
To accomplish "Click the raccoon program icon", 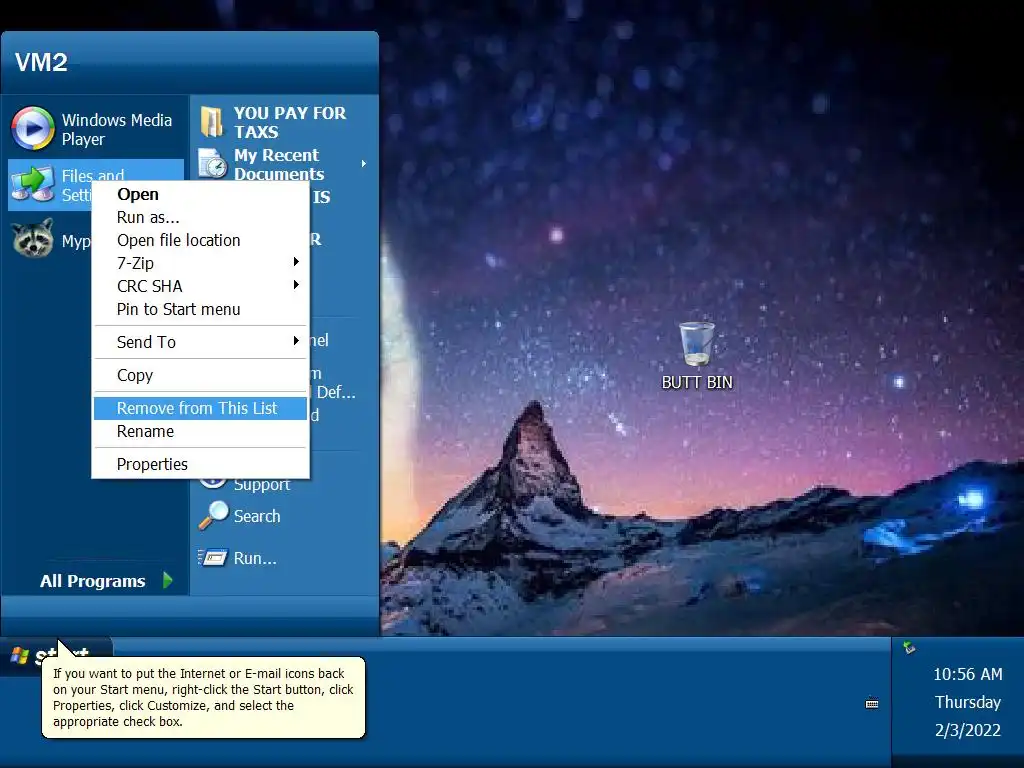I will 33,239.
